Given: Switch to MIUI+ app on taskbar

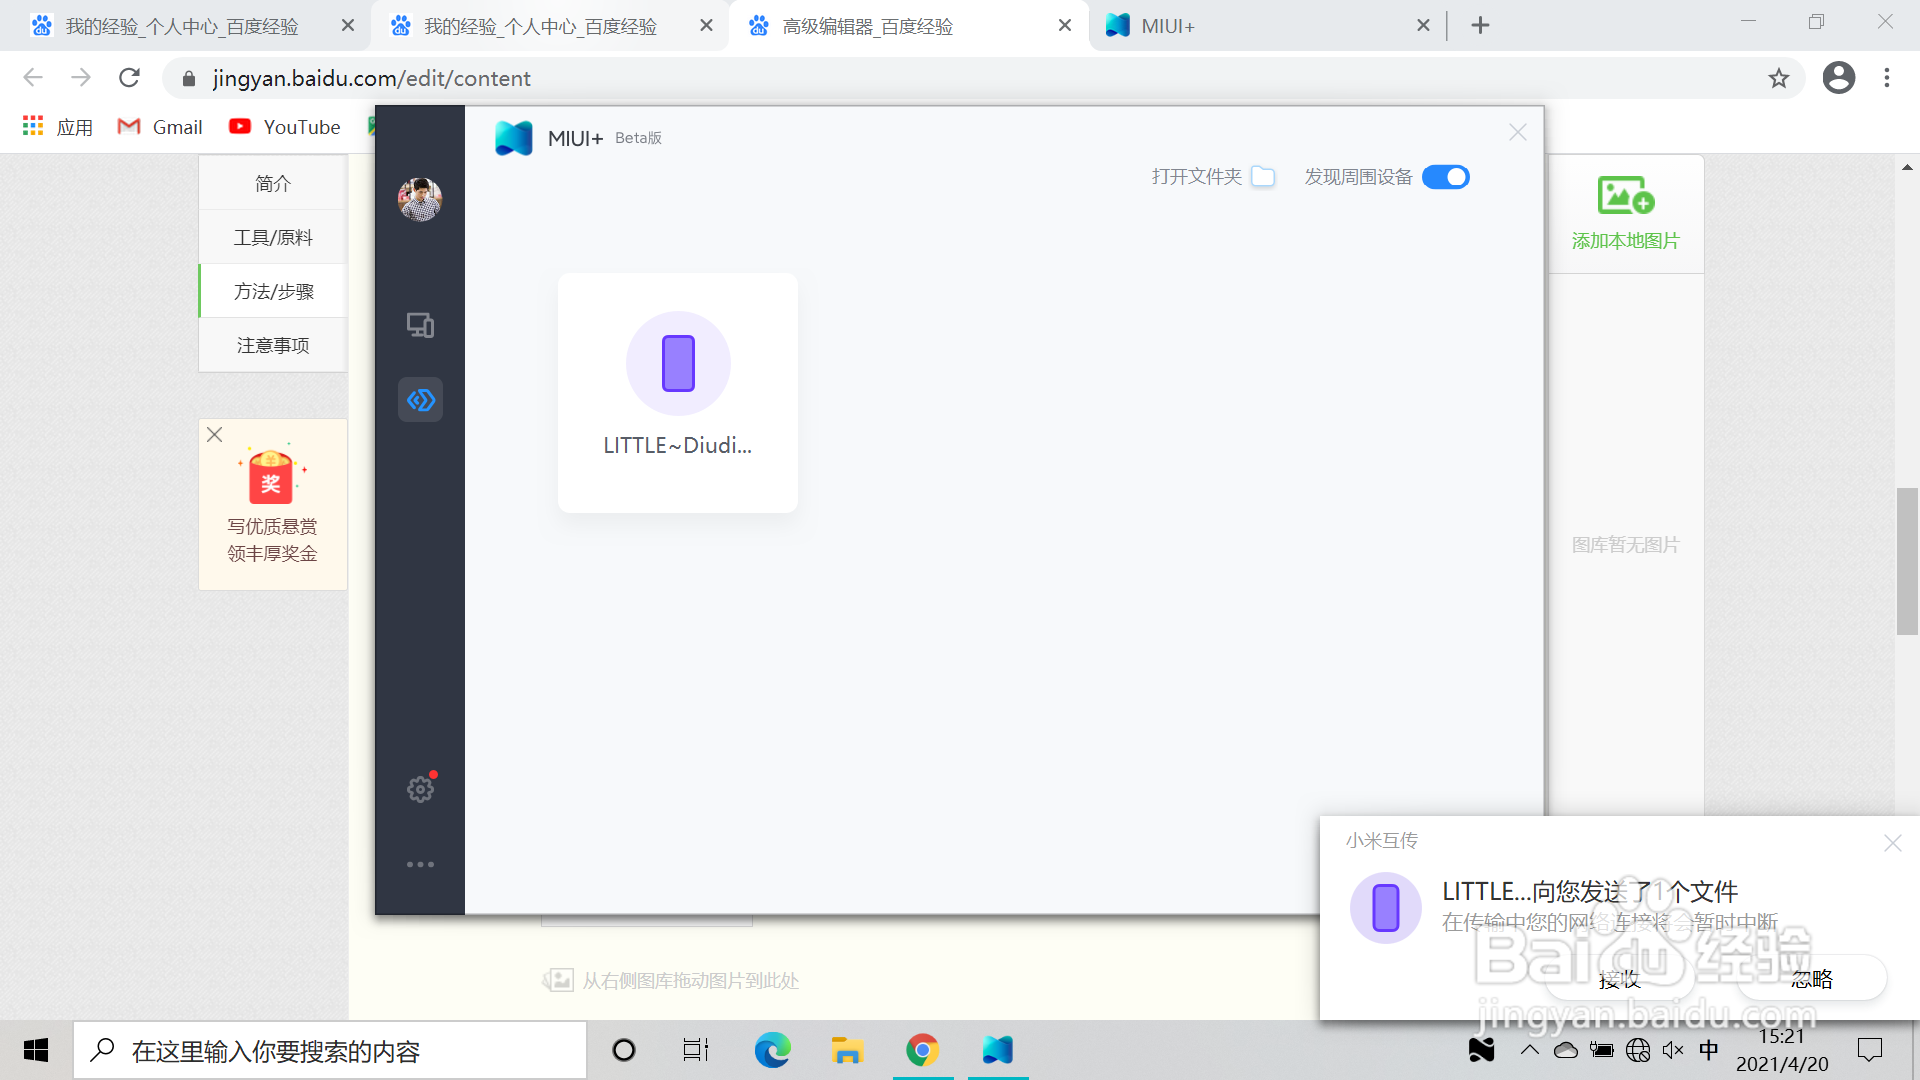Looking at the screenshot, I should tap(998, 1050).
